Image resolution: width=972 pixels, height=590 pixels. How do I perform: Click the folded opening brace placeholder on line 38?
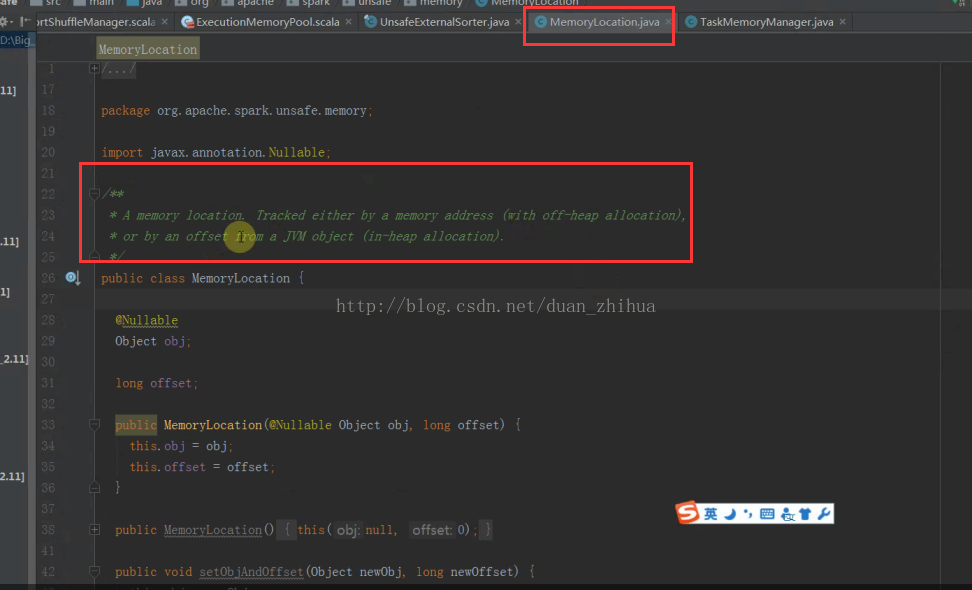coord(287,530)
